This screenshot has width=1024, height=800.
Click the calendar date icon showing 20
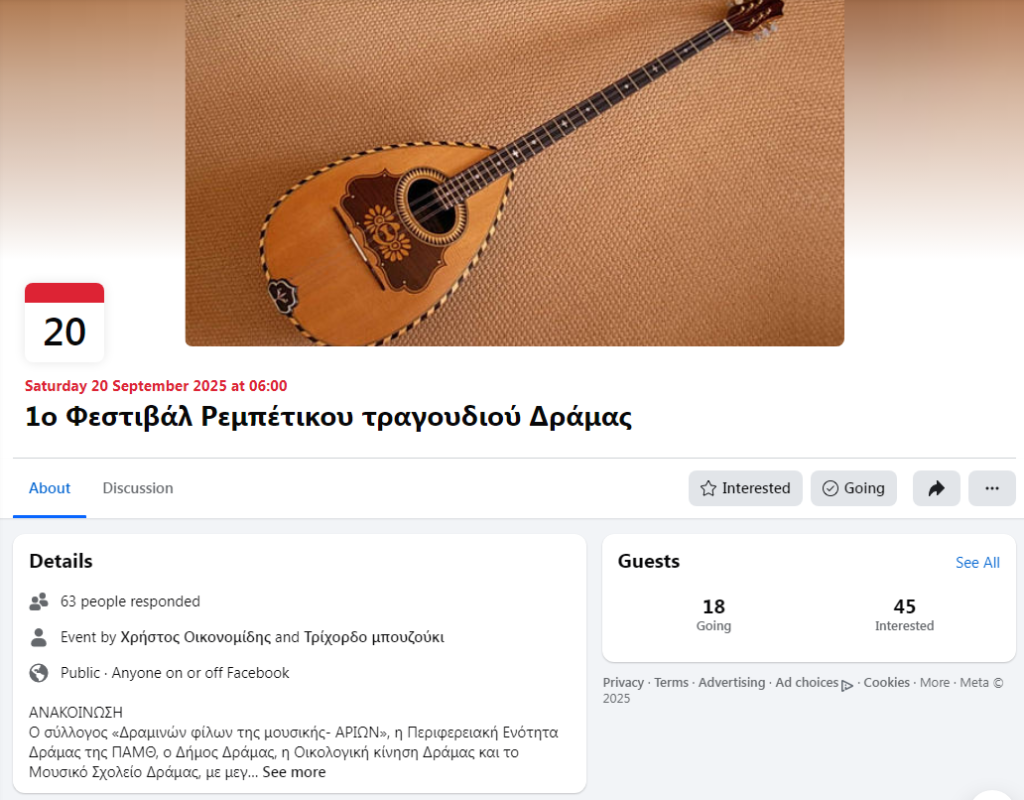[x=65, y=322]
